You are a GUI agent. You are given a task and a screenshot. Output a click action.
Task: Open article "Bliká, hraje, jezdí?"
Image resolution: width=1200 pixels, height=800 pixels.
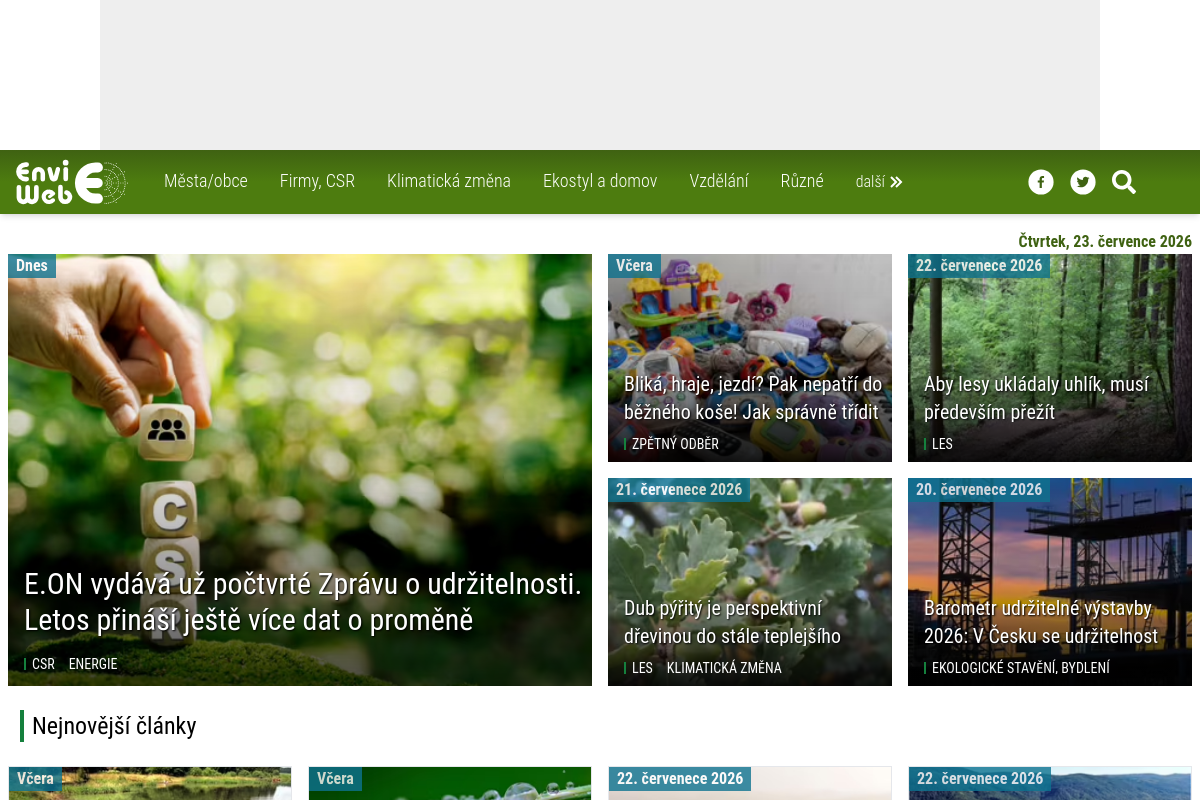[x=753, y=398]
